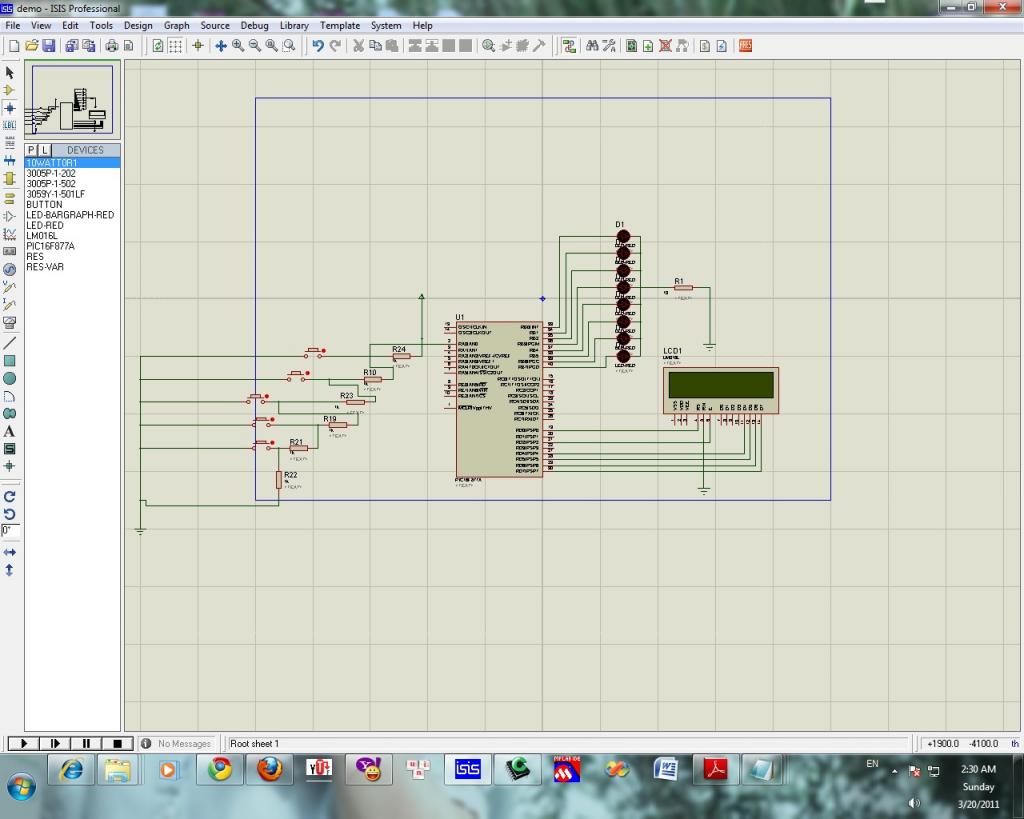Screen dimensions: 1024x819
Task: Click the Zoom In magnifier icon
Action: click(238, 46)
